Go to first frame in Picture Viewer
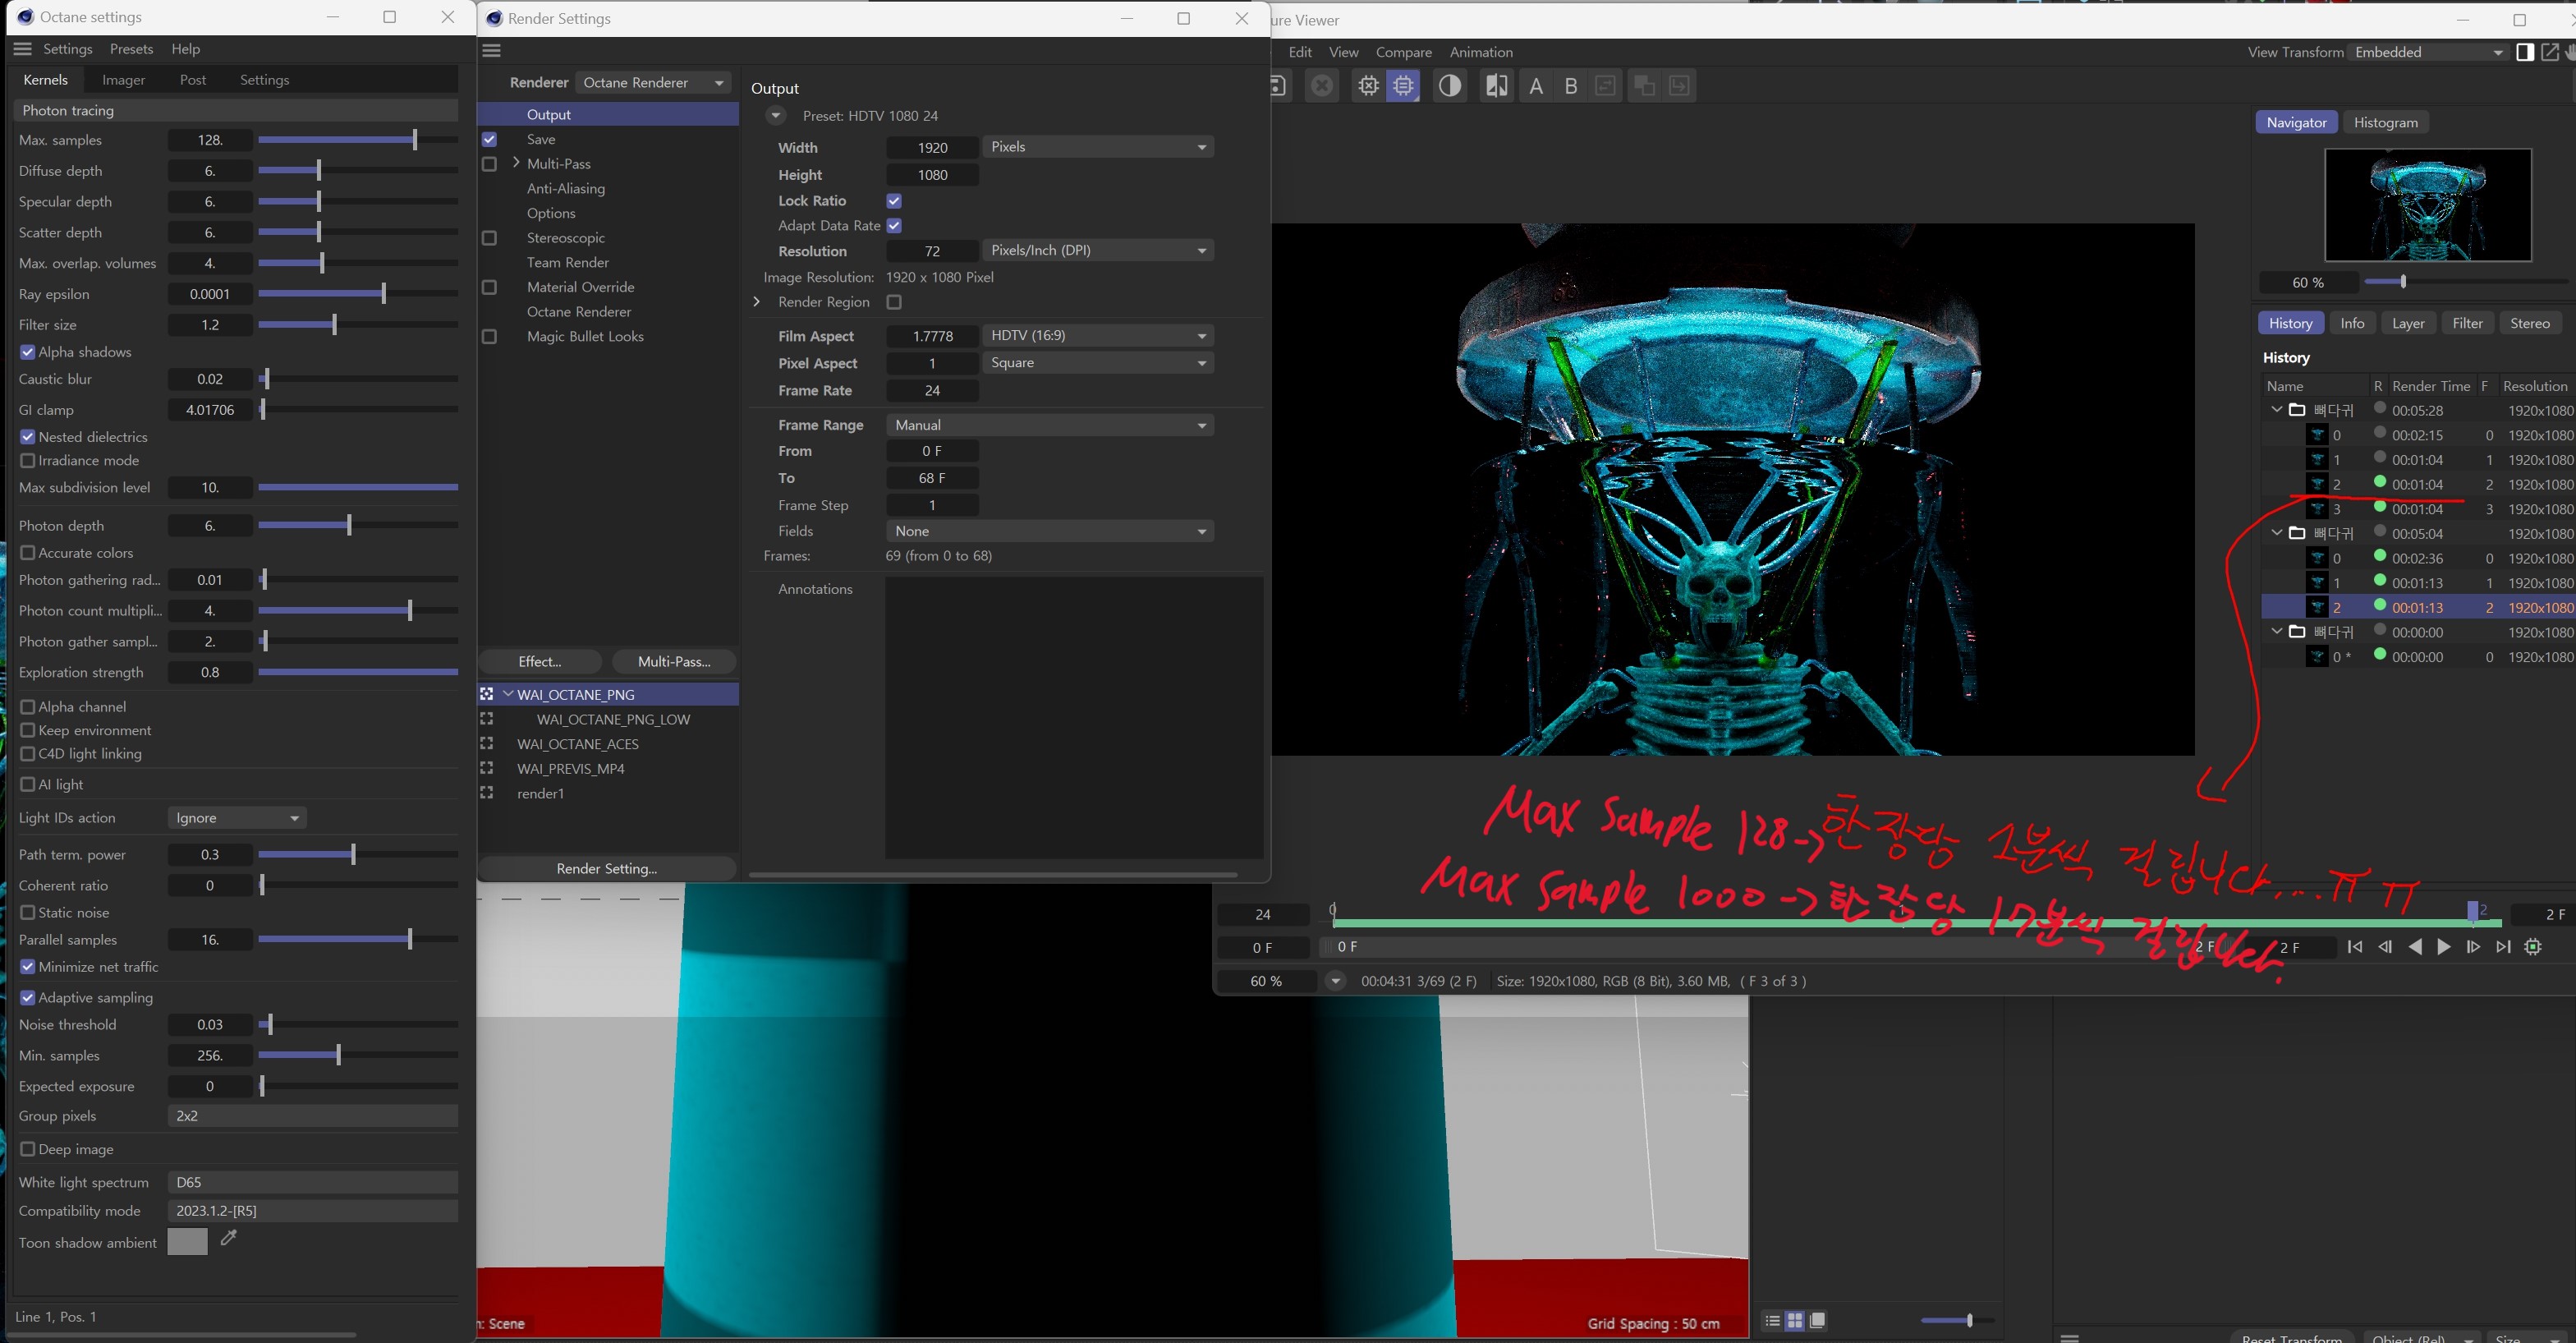Screen dimensions: 2576x1343 tap(2355, 946)
